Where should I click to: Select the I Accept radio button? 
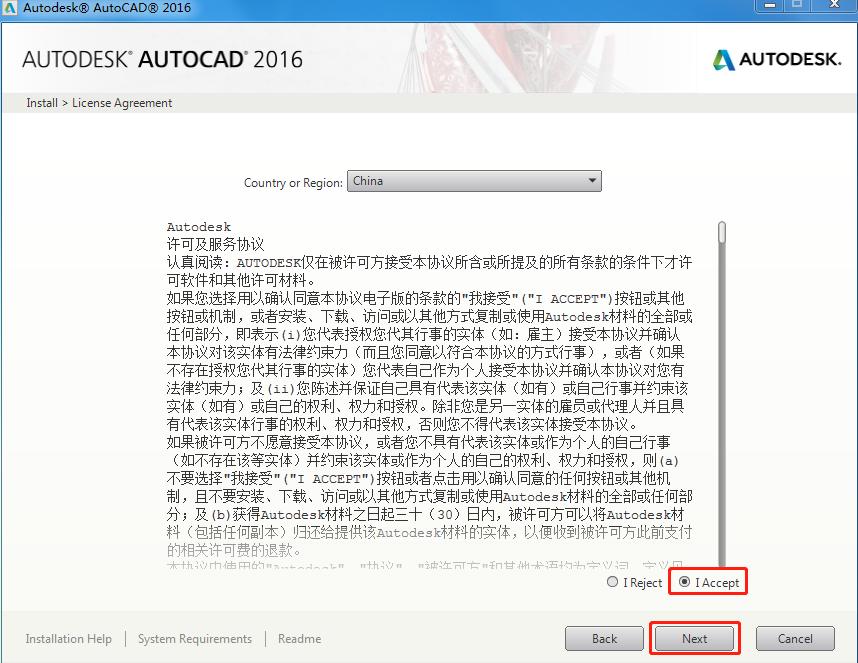683,581
